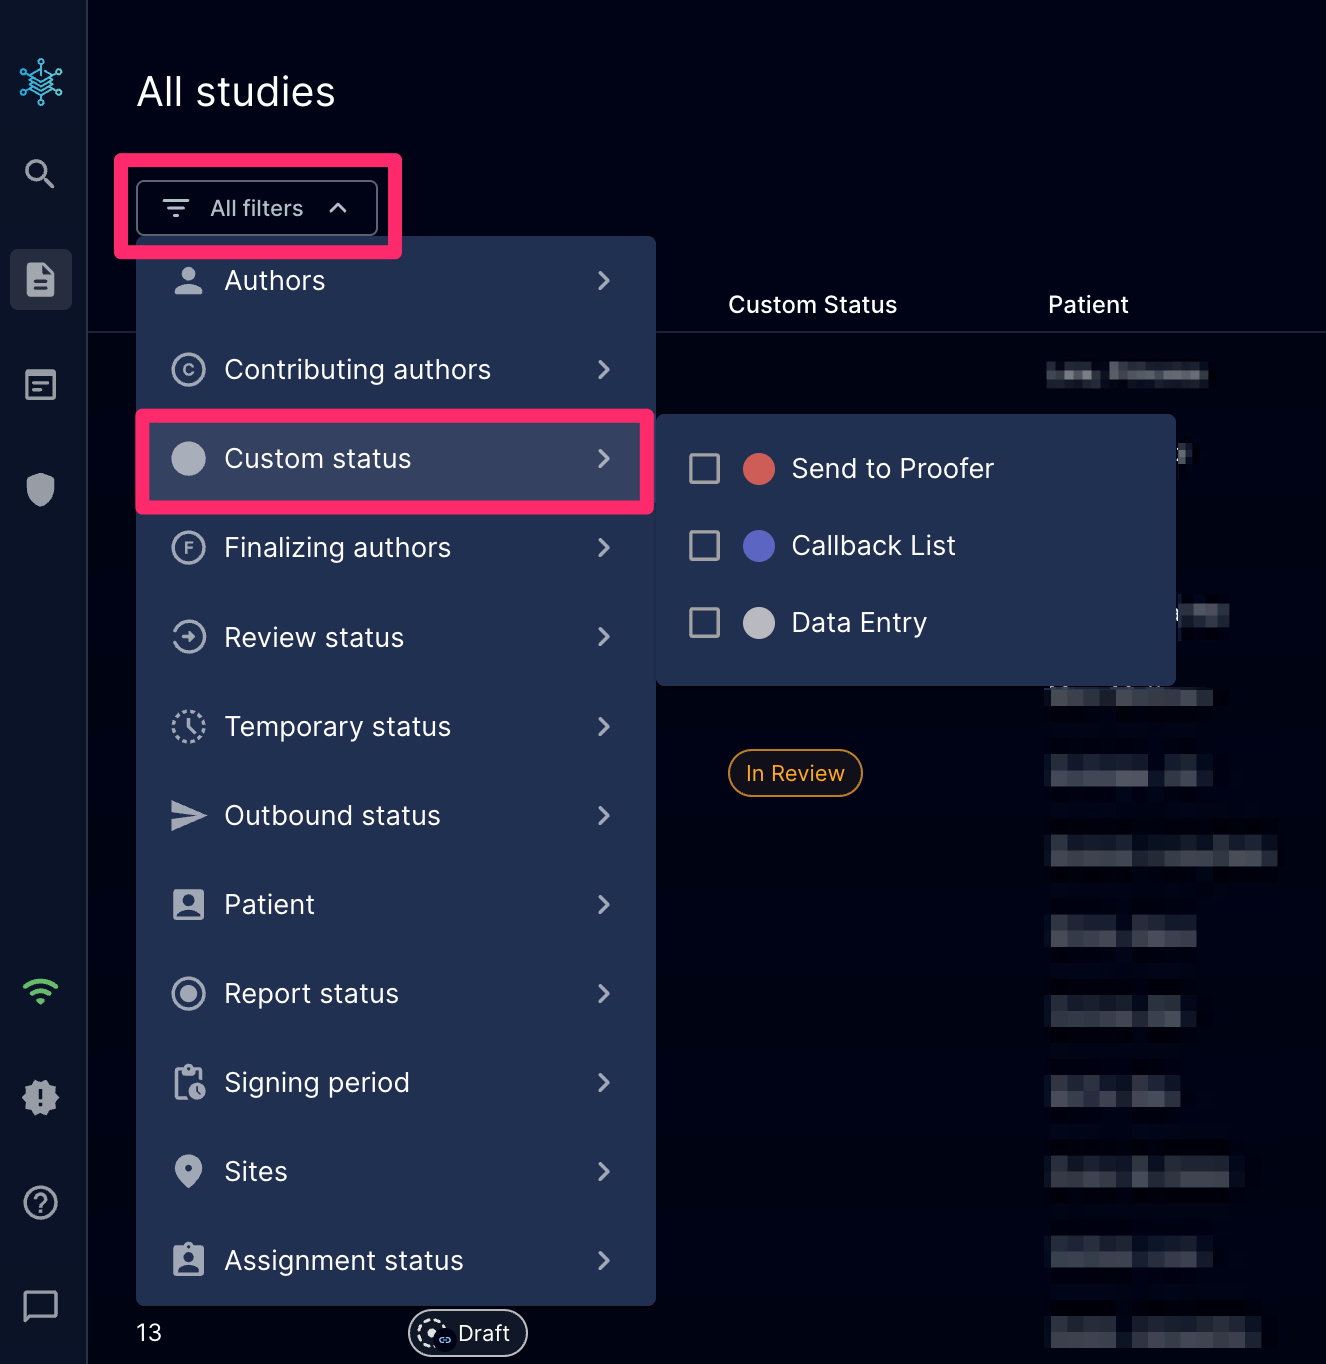Click the Contributing authors C icon
Image resolution: width=1326 pixels, height=1364 pixels.
(188, 369)
